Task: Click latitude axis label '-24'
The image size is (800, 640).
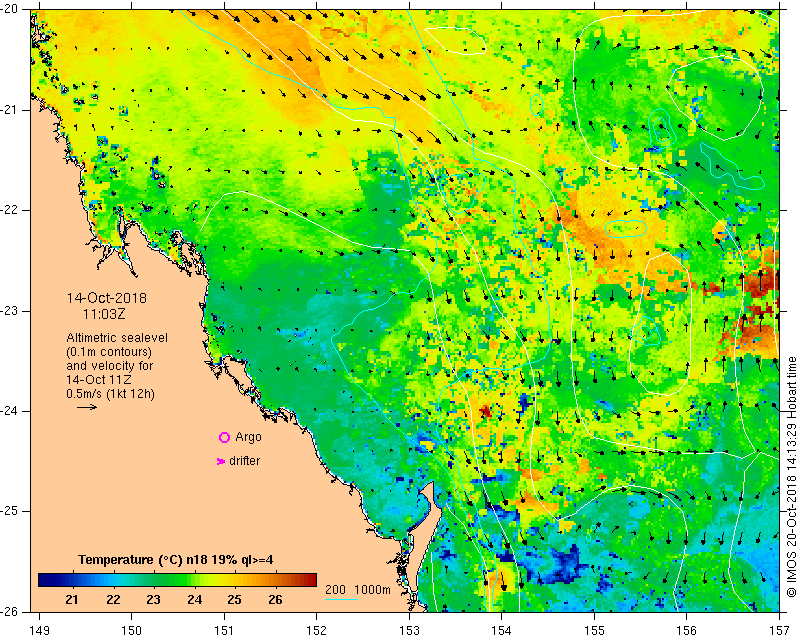Action: [x=9, y=411]
